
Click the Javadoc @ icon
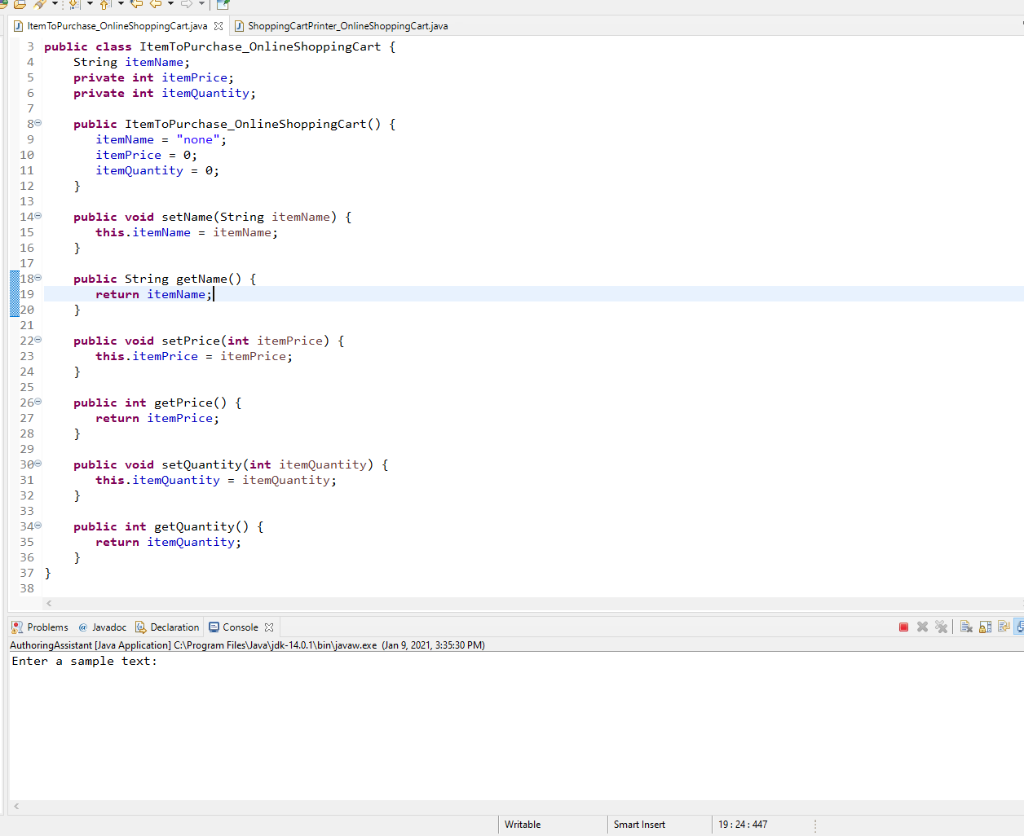pyautogui.click(x=83, y=627)
